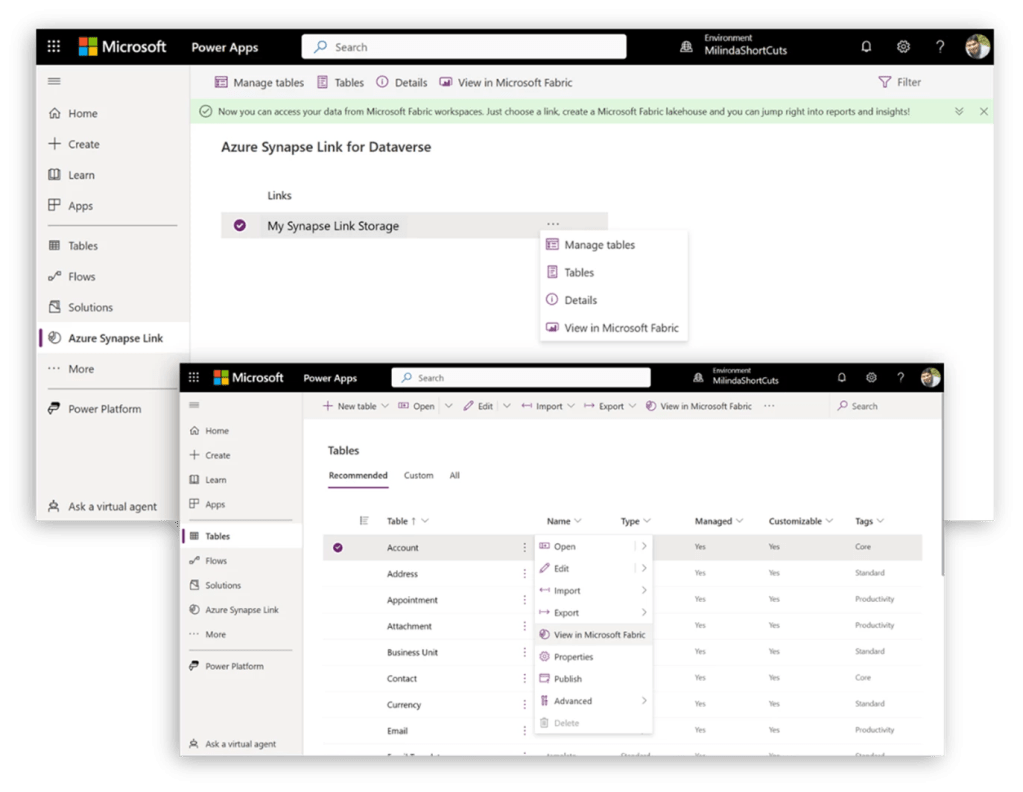Open the Tags column header dropdown
Viewport: 1023px width, 792px height.
coord(879,521)
